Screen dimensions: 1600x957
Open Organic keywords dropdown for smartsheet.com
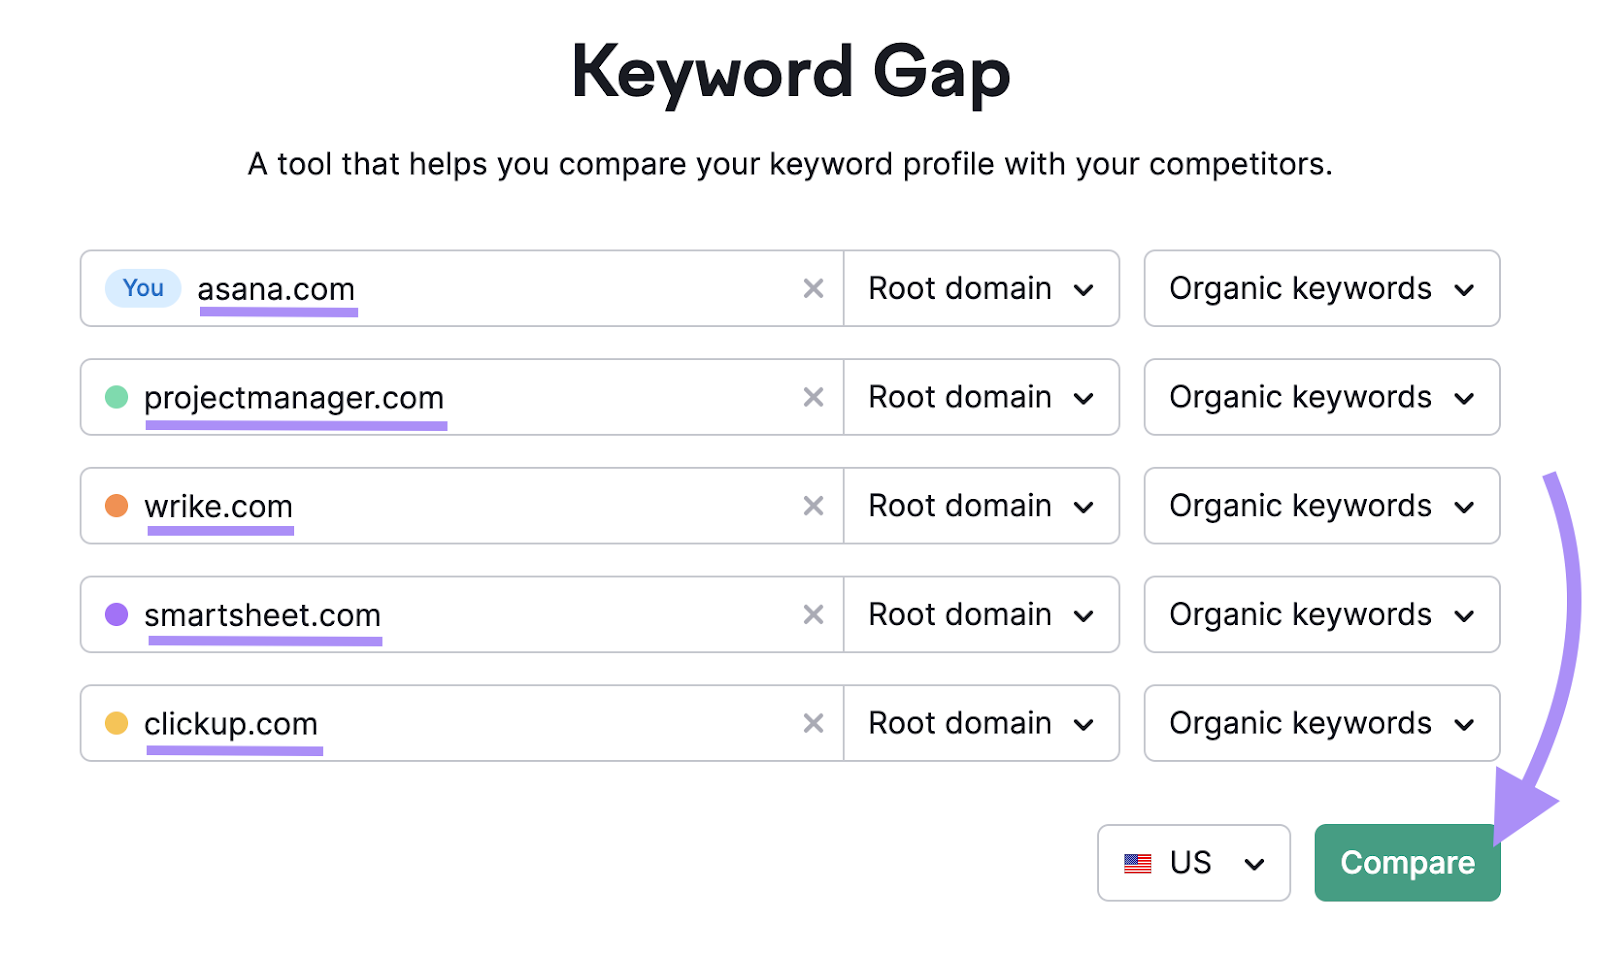click(1321, 614)
